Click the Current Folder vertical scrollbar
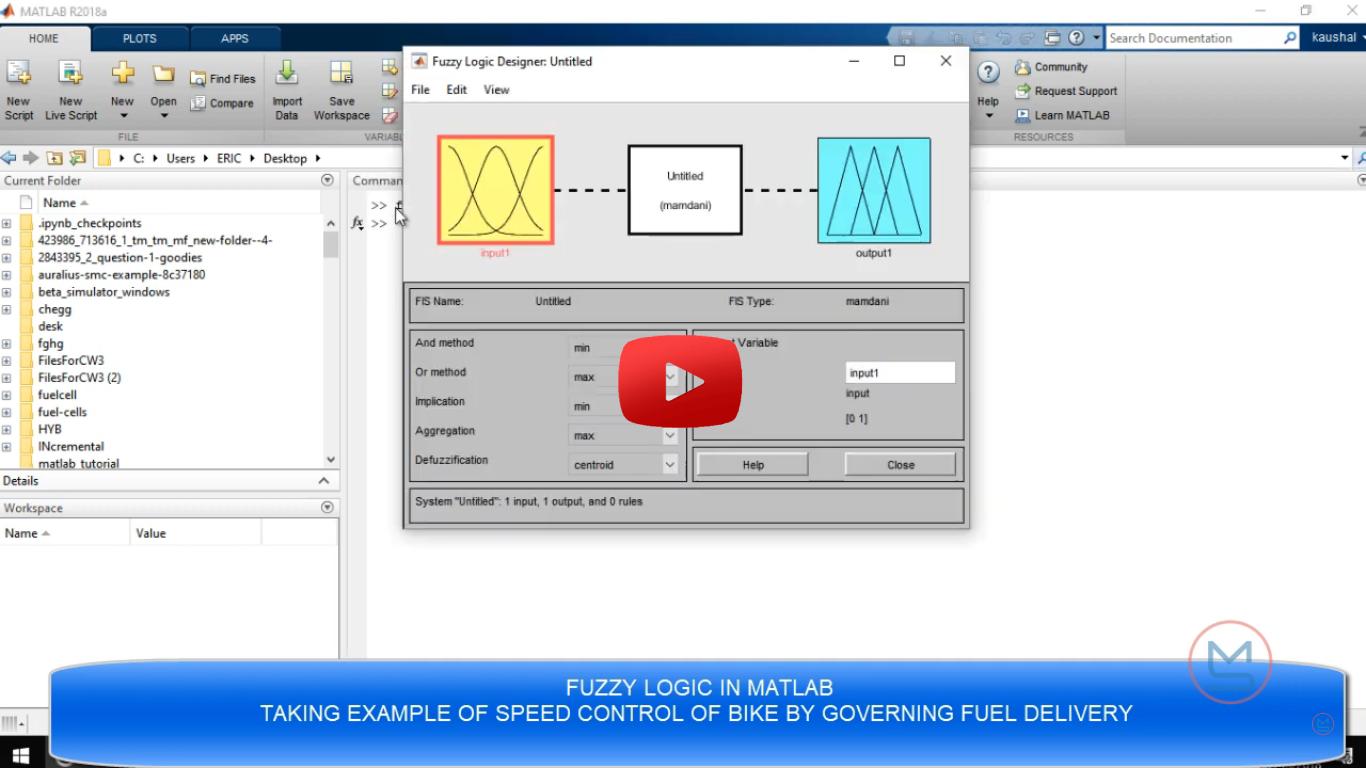This screenshot has width=1366, height=768. pyautogui.click(x=331, y=340)
